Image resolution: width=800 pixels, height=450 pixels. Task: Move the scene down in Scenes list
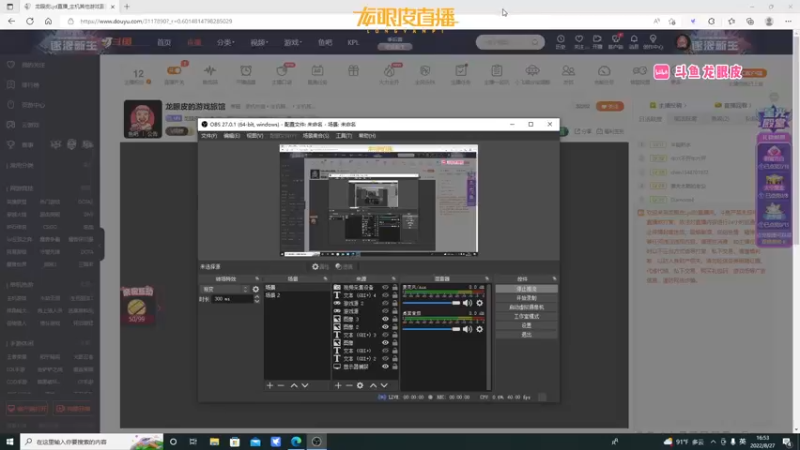tap(305, 386)
